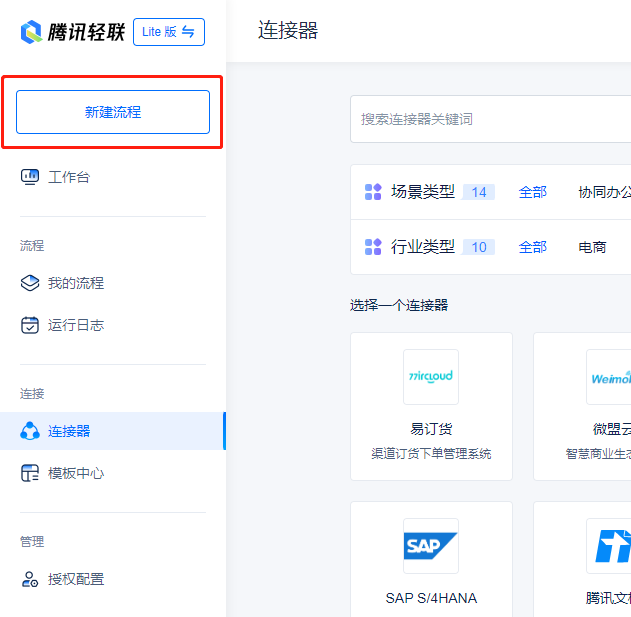
Task: Click the 行业类型 grid icon
Action: point(373,247)
